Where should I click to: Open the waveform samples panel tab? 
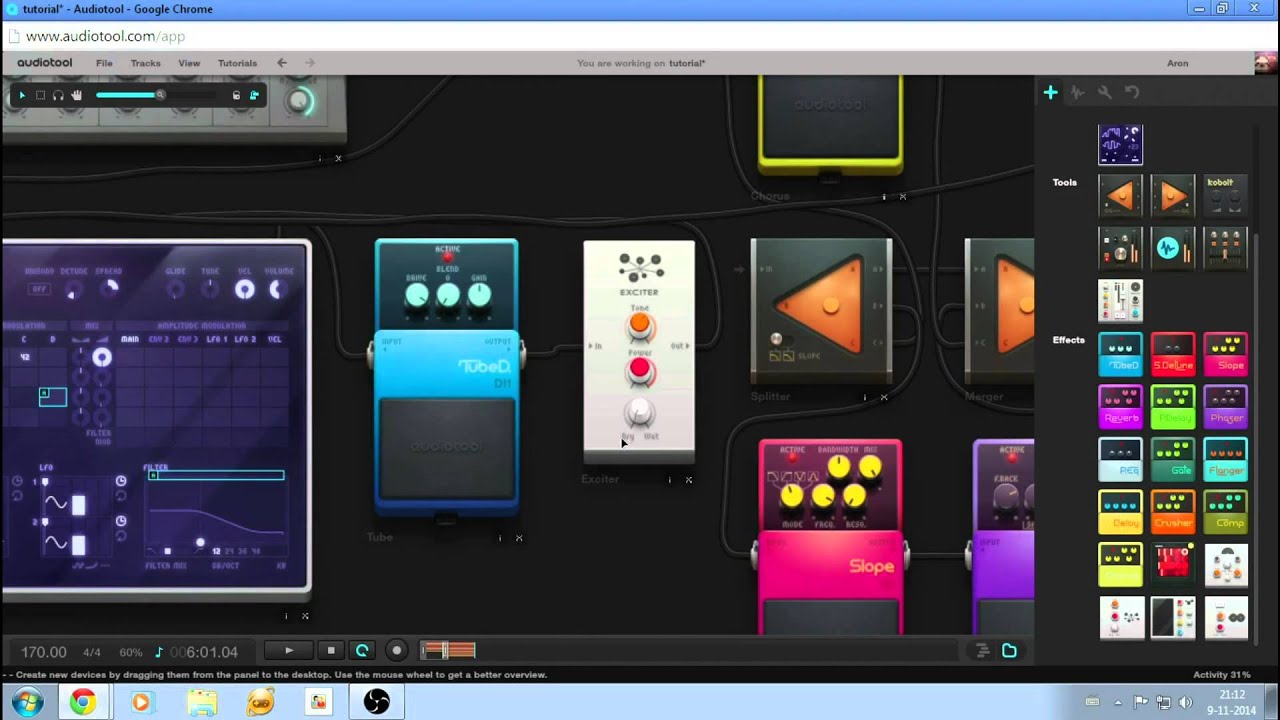coord(1077,92)
